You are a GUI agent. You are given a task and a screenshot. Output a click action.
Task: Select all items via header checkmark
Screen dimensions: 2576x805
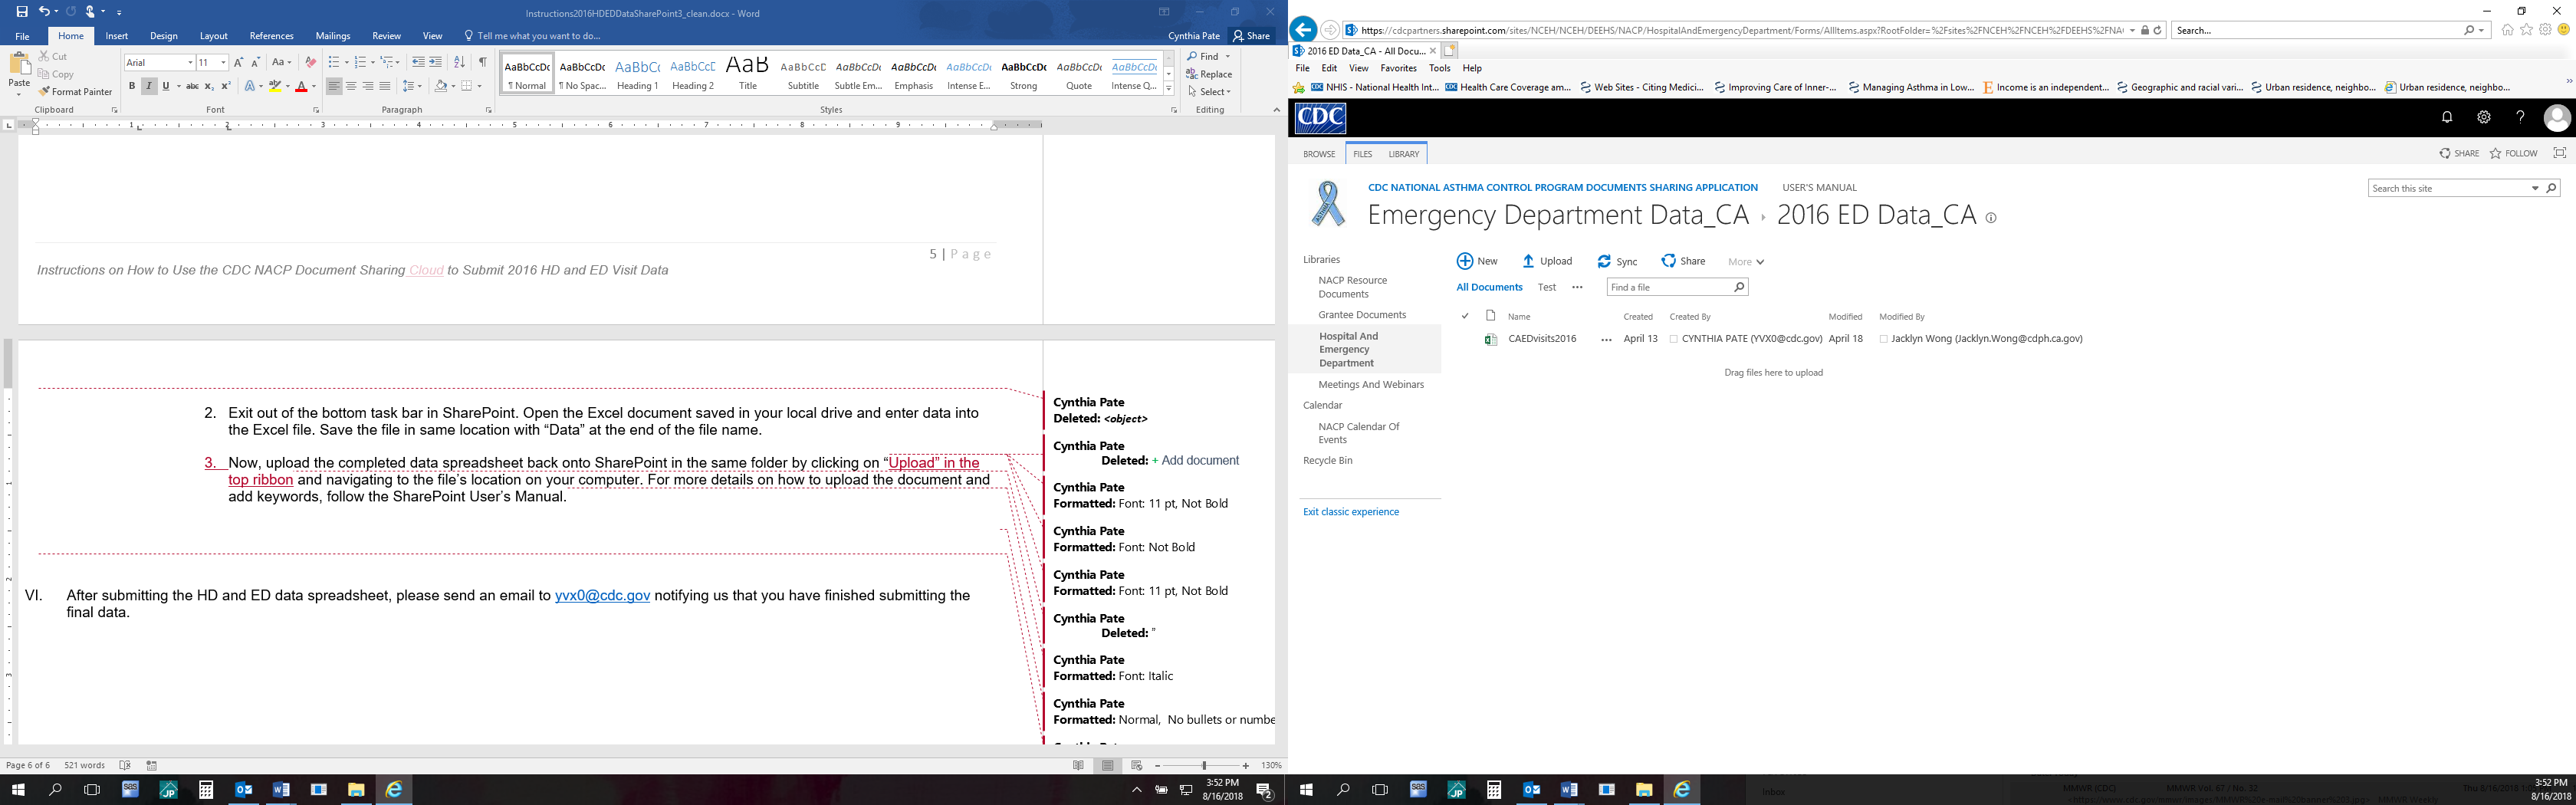point(1465,316)
